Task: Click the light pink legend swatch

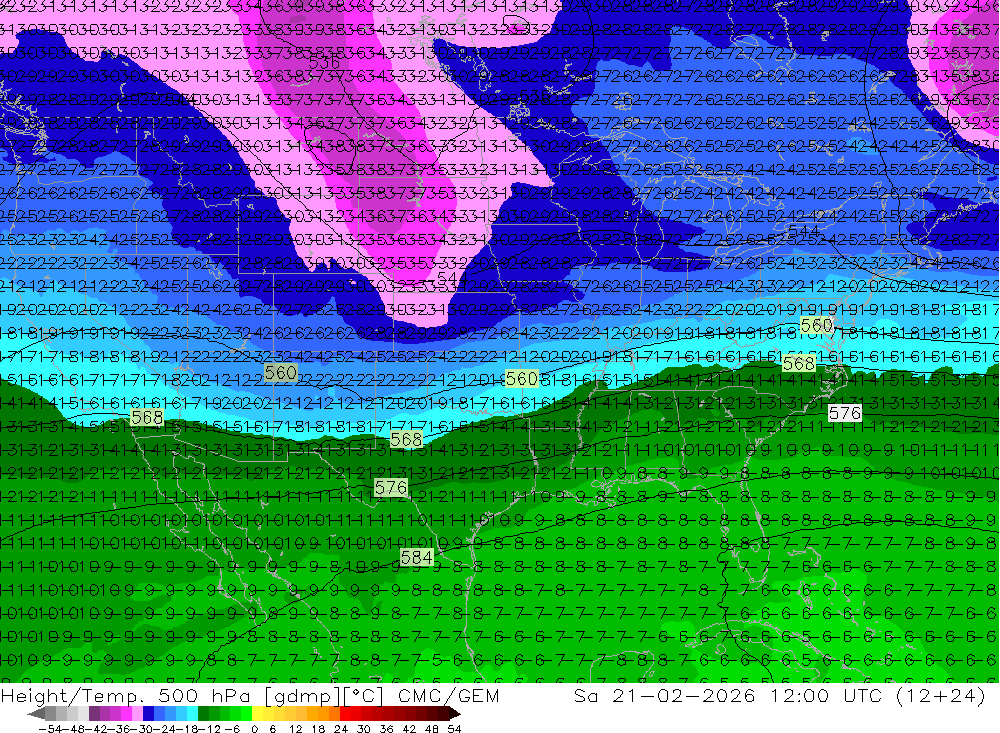Action: 137,714
